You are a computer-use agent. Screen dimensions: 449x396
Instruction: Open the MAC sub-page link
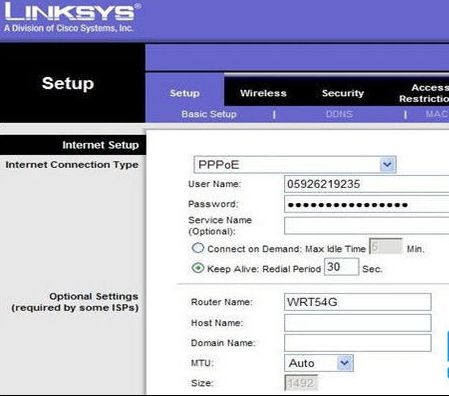(437, 114)
